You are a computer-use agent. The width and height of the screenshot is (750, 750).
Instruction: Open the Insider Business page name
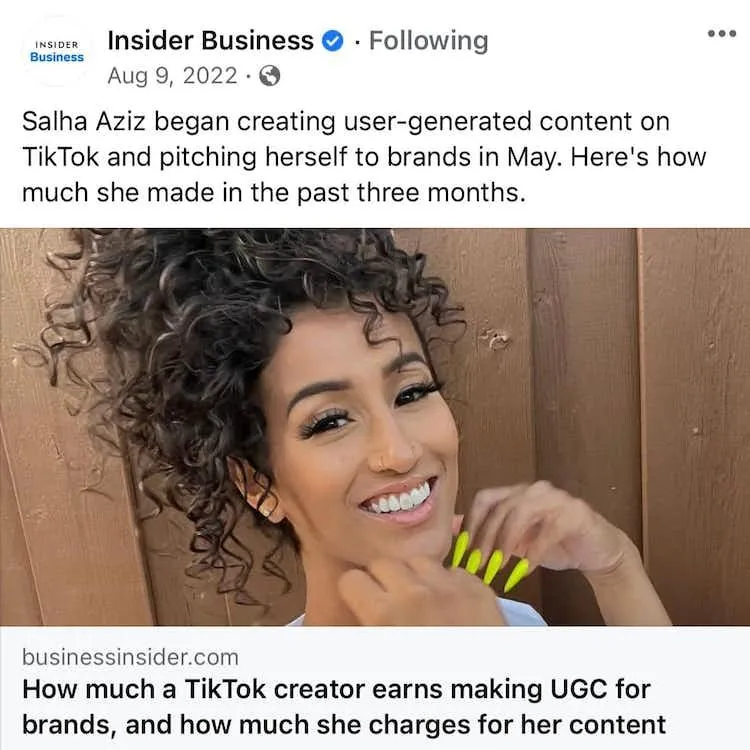210,41
